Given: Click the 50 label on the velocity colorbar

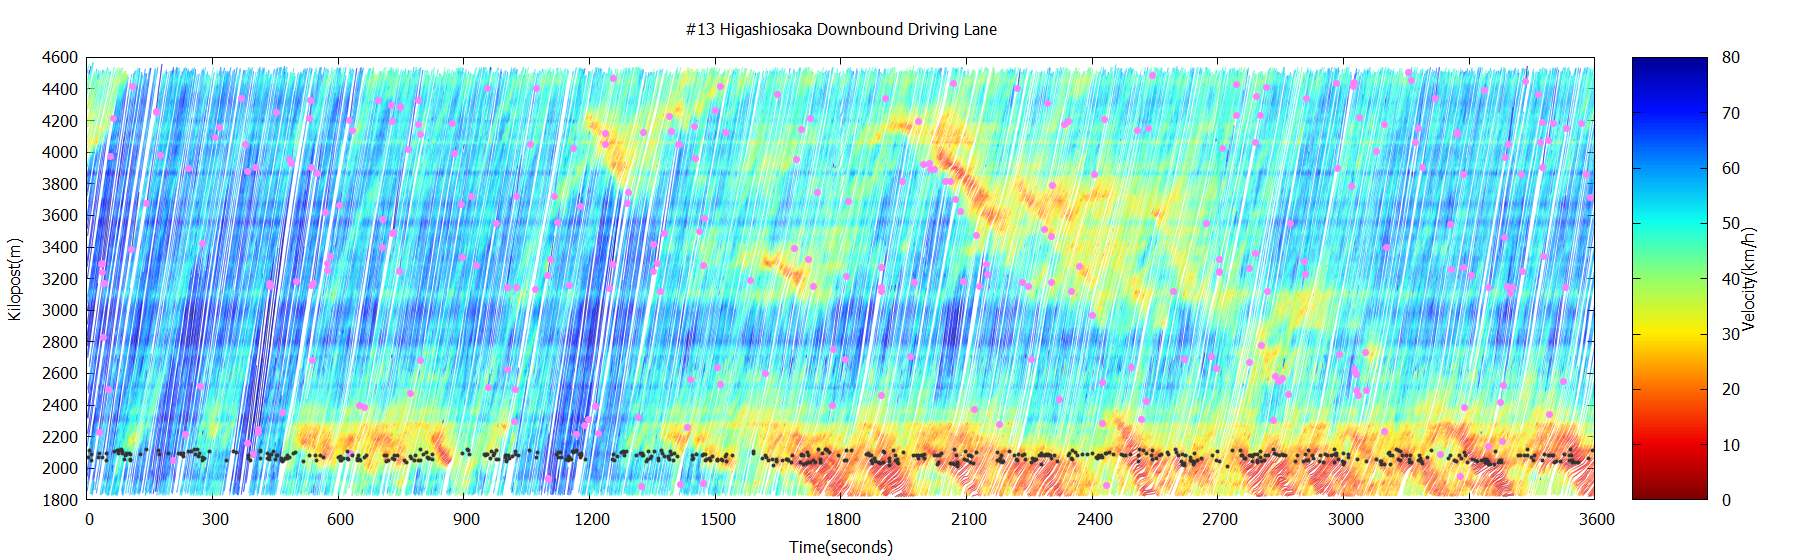Looking at the screenshot, I should [1730, 224].
